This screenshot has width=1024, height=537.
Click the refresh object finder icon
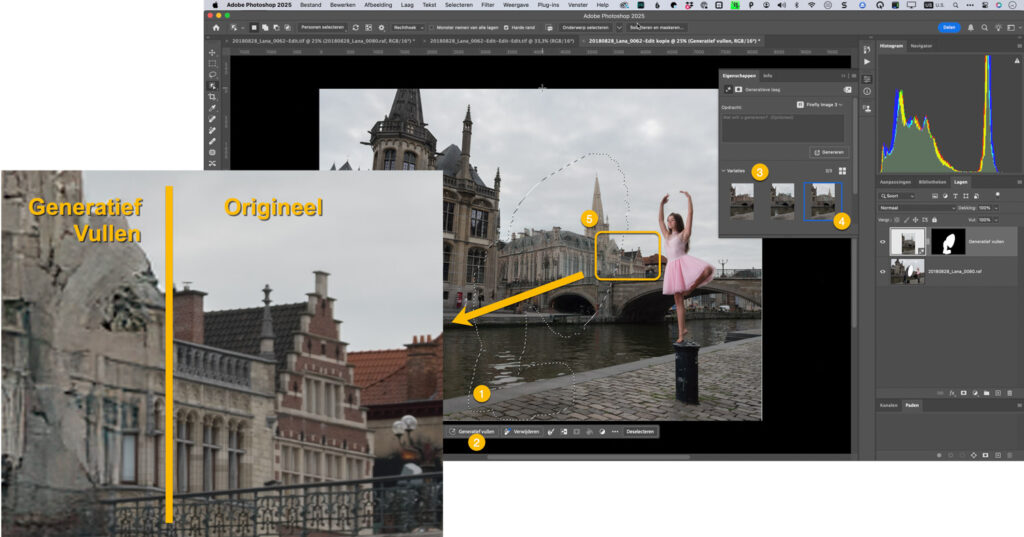pyautogui.click(x=356, y=27)
